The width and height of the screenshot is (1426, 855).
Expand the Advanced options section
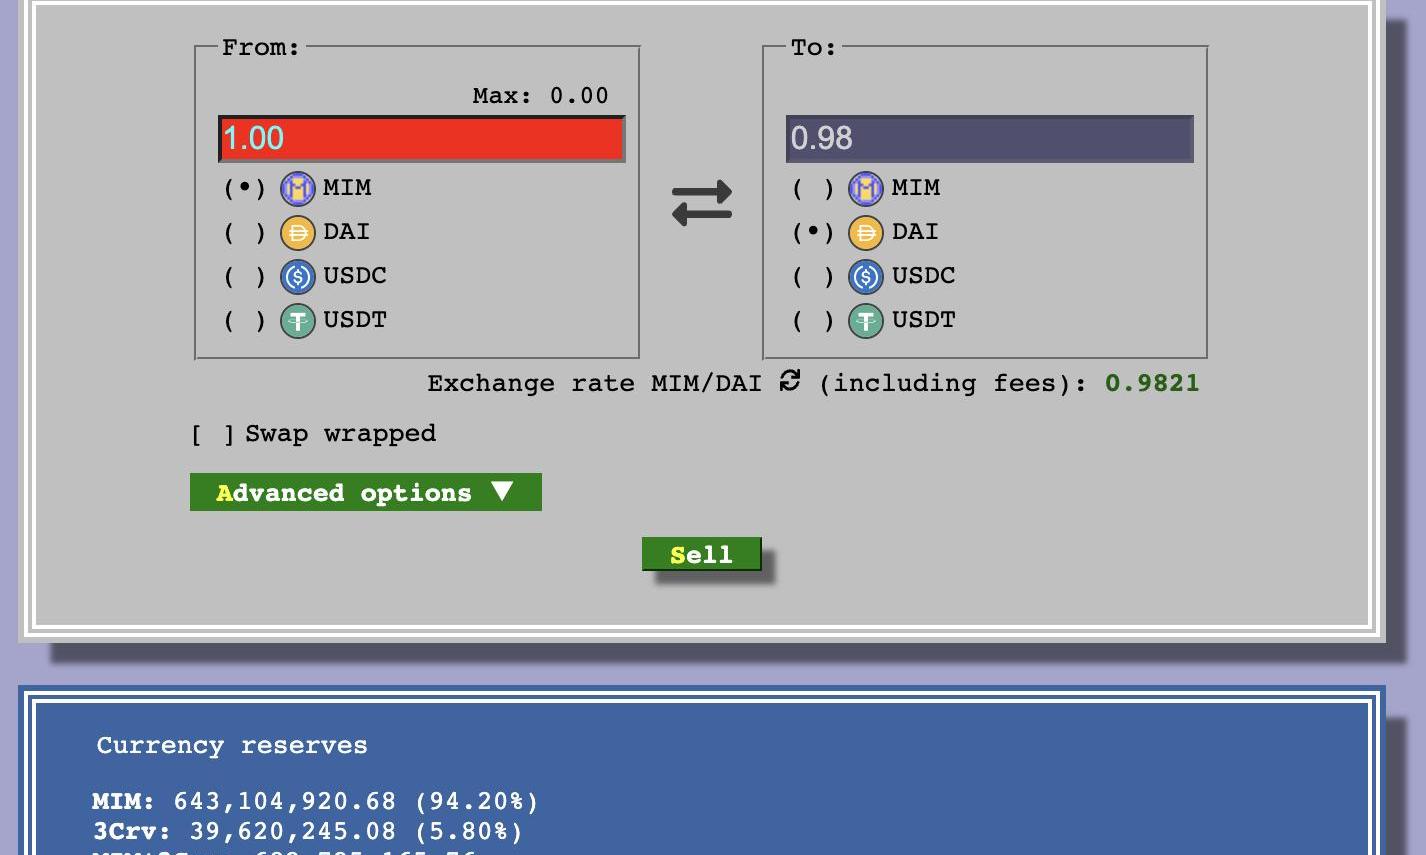click(x=365, y=492)
